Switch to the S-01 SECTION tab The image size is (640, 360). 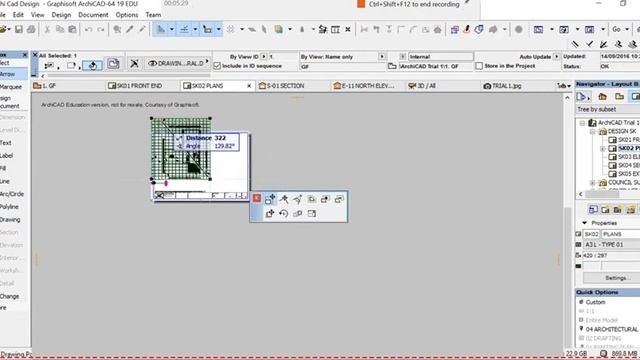292,86
